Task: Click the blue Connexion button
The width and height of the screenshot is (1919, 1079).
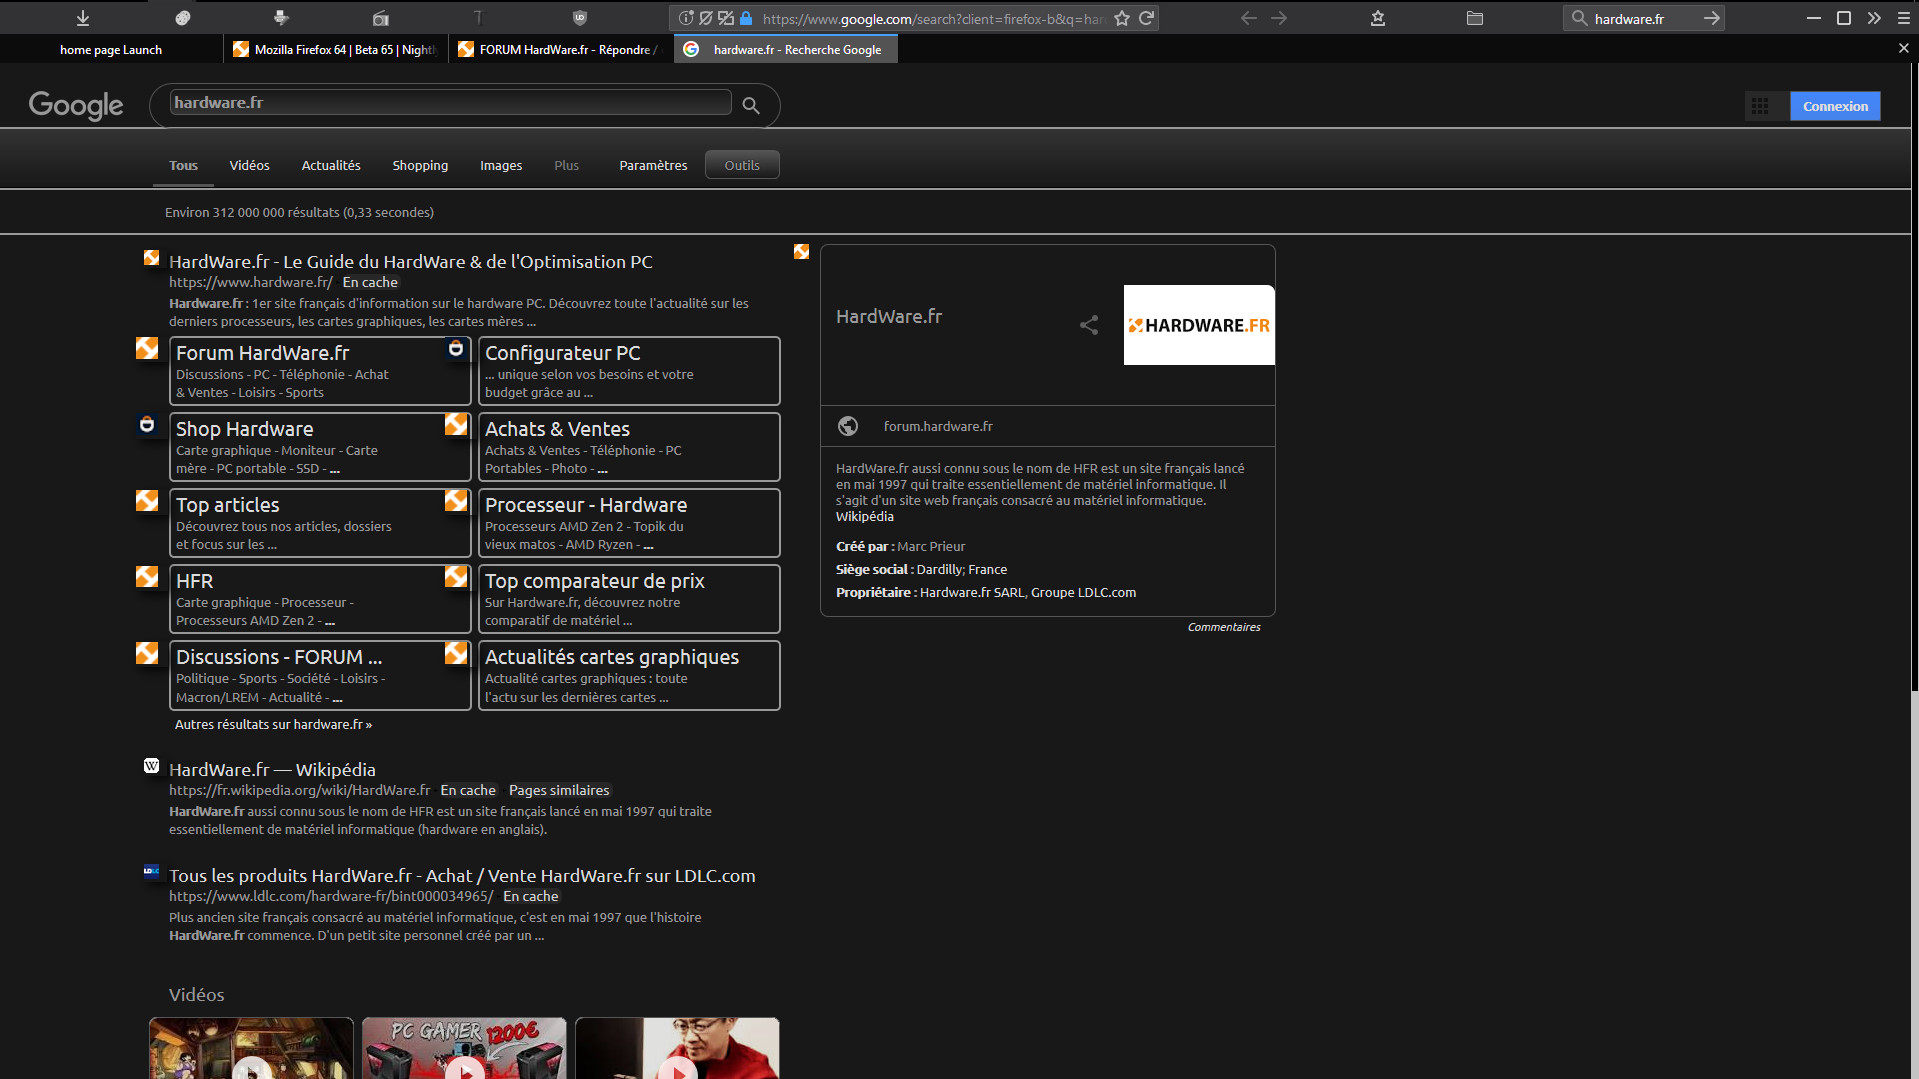Action: tap(1835, 106)
